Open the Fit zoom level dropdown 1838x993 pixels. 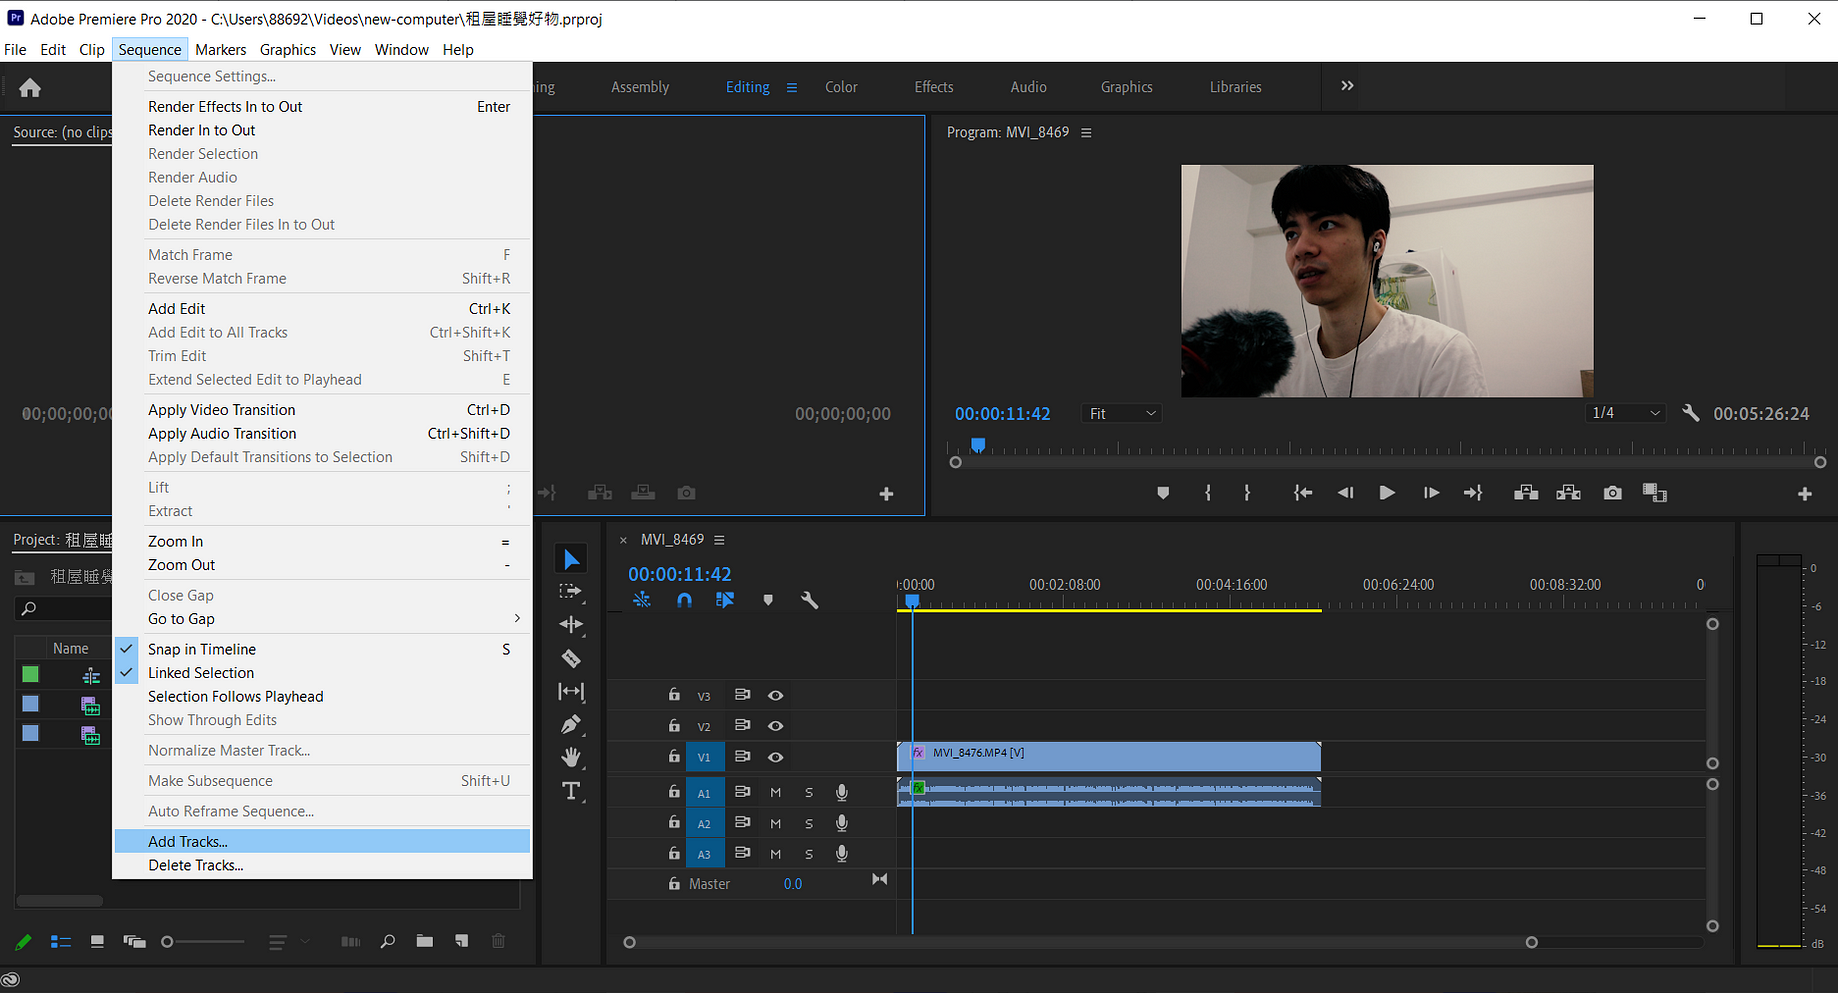(x=1122, y=413)
